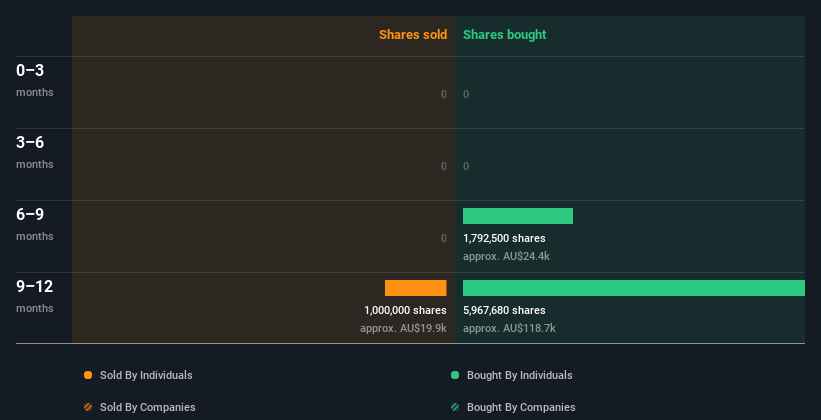Click the 6–9 months row label
Image resolution: width=821 pixels, height=420 pixels.
click(35, 224)
